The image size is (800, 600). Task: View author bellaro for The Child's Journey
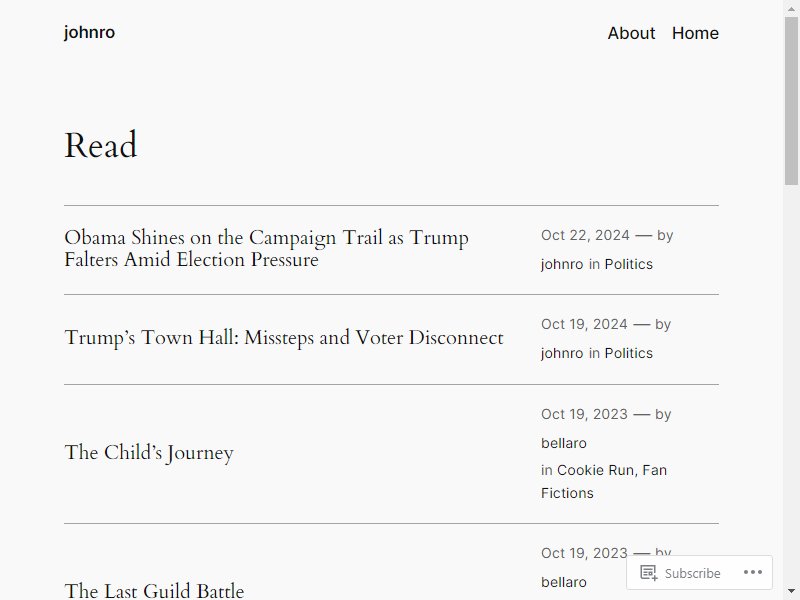[x=563, y=443]
